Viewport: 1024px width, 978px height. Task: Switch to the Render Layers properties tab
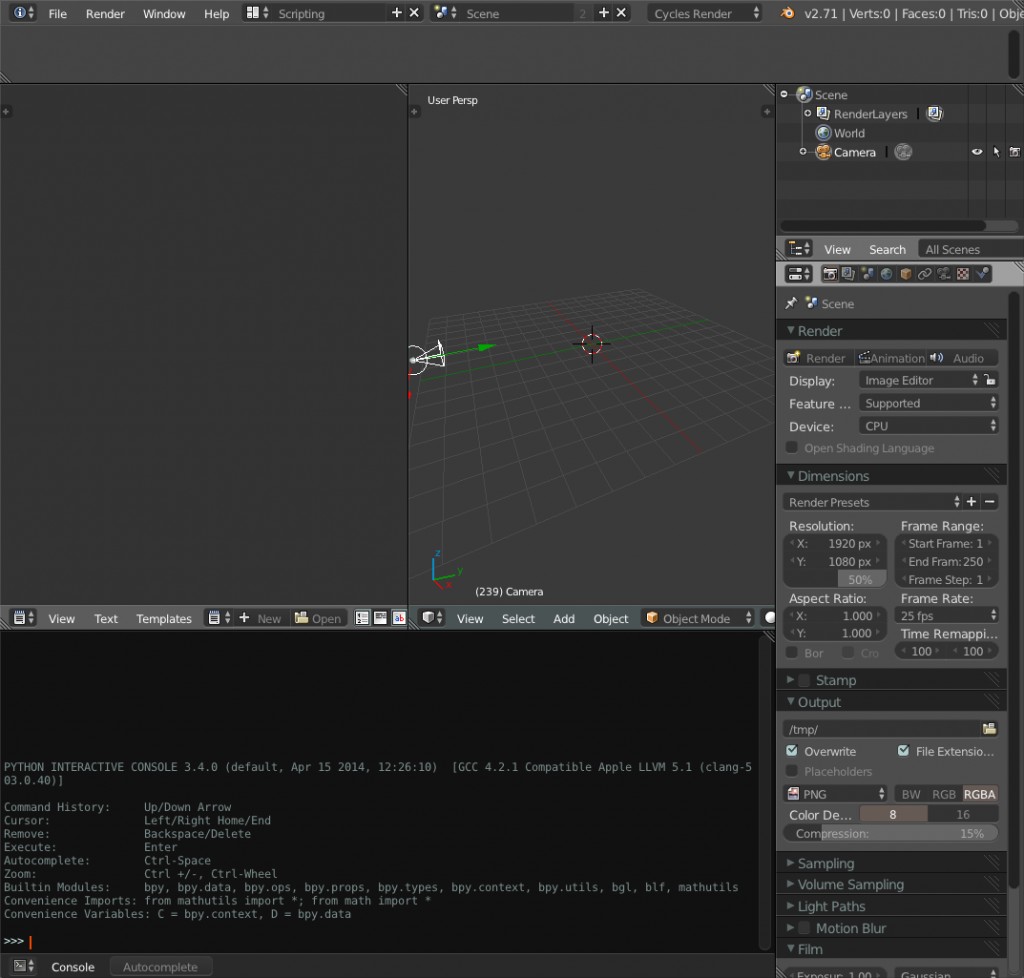[848, 273]
